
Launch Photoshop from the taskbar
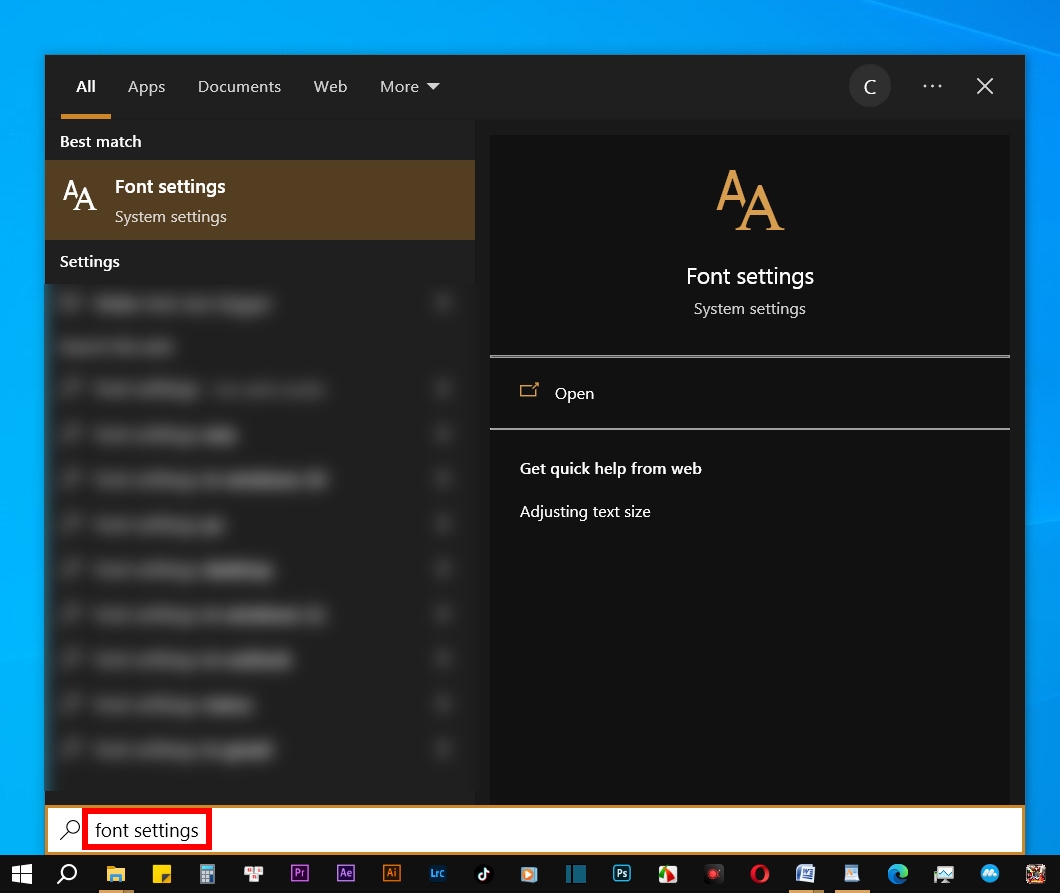point(621,873)
